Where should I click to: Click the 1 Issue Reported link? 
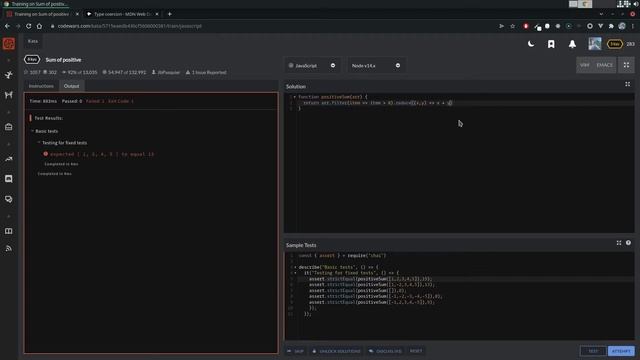coord(206,72)
